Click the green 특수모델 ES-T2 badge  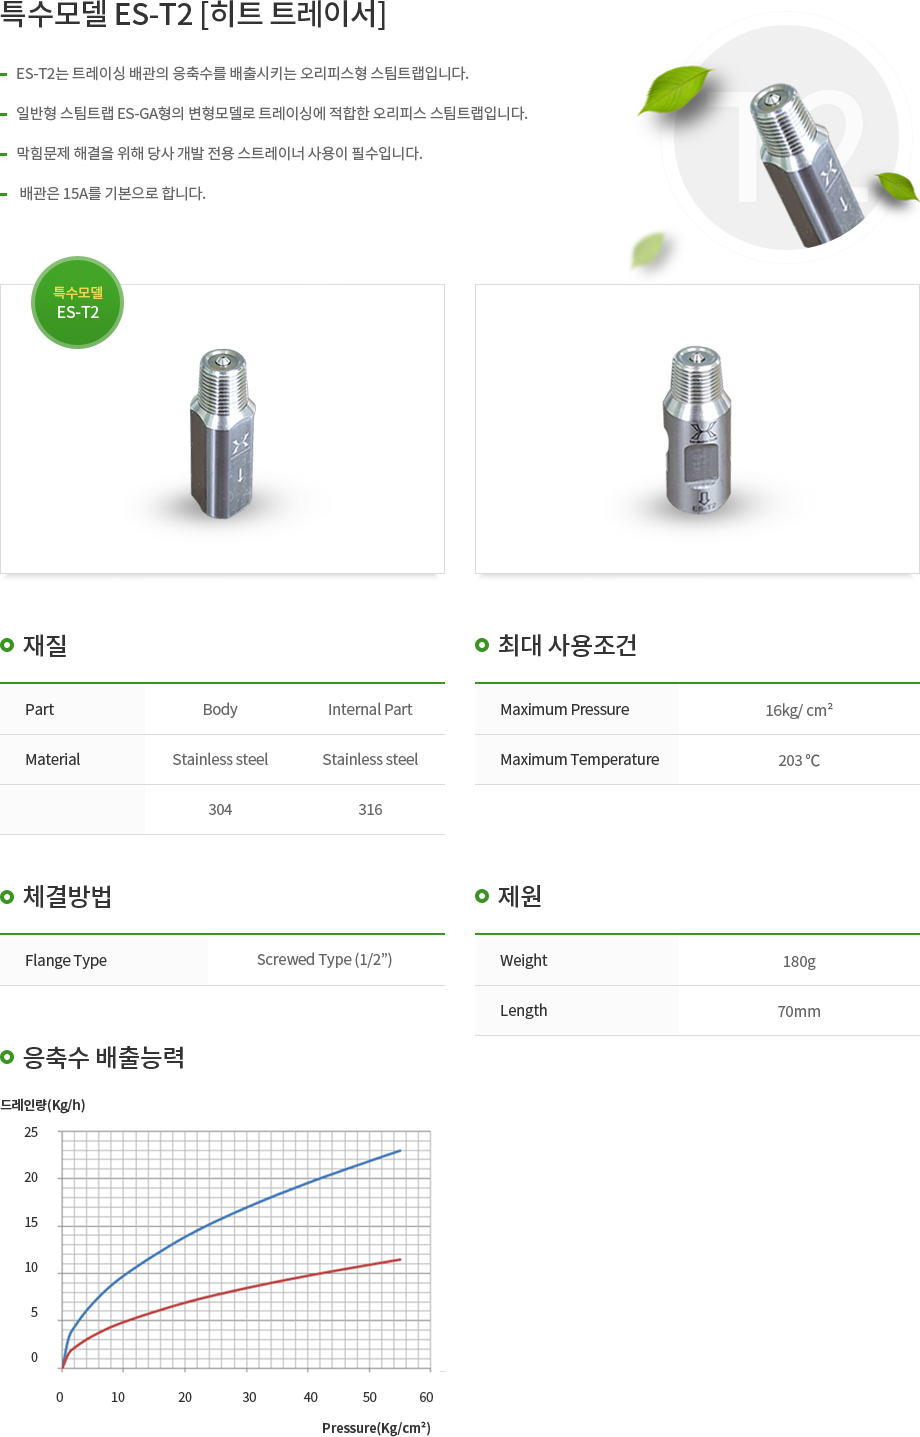[78, 302]
